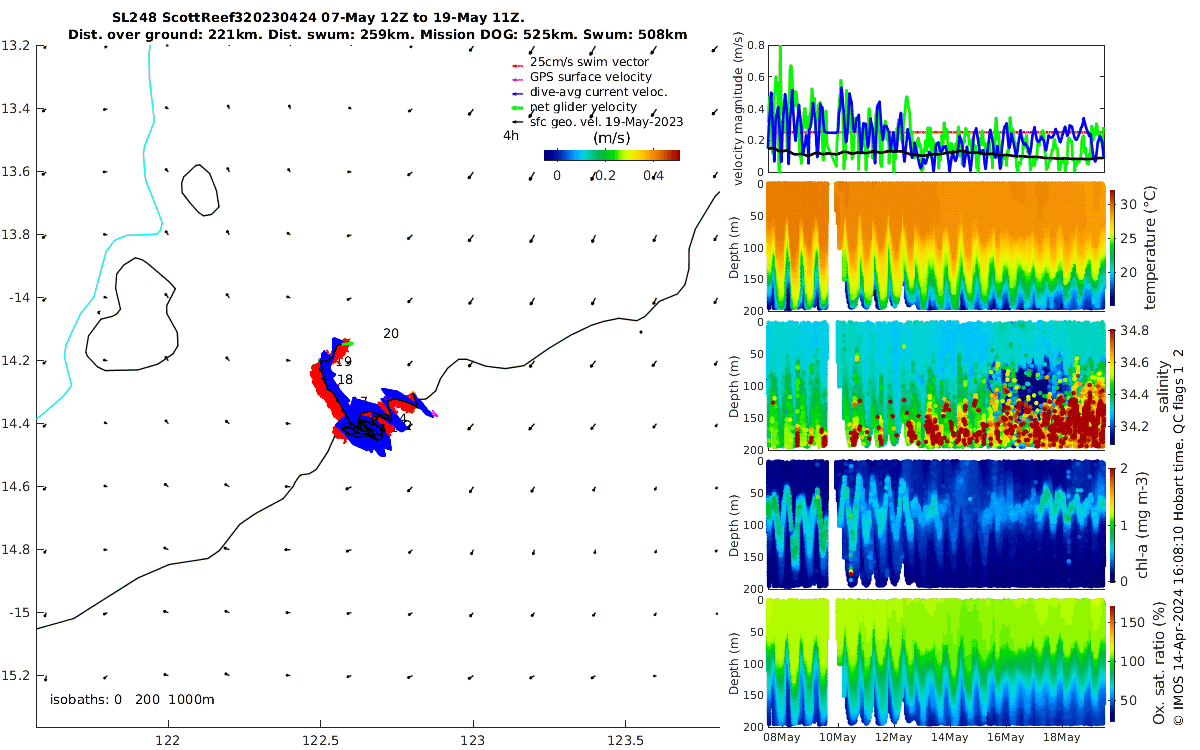Click the temperature depth section panel
This screenshot has height=750, width=1200.
point(935,246)
